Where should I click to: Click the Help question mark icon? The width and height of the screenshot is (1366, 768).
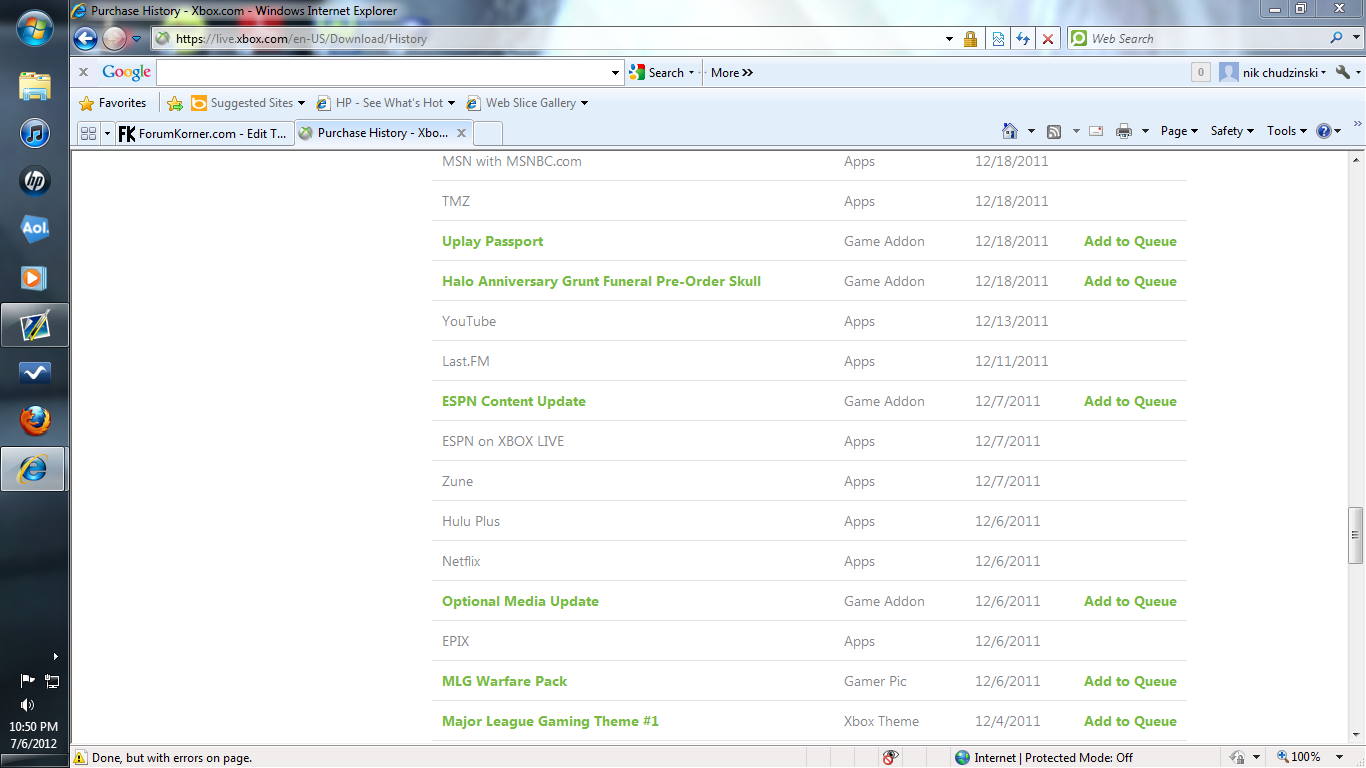pyautogui.click(x=1325, y=131)
